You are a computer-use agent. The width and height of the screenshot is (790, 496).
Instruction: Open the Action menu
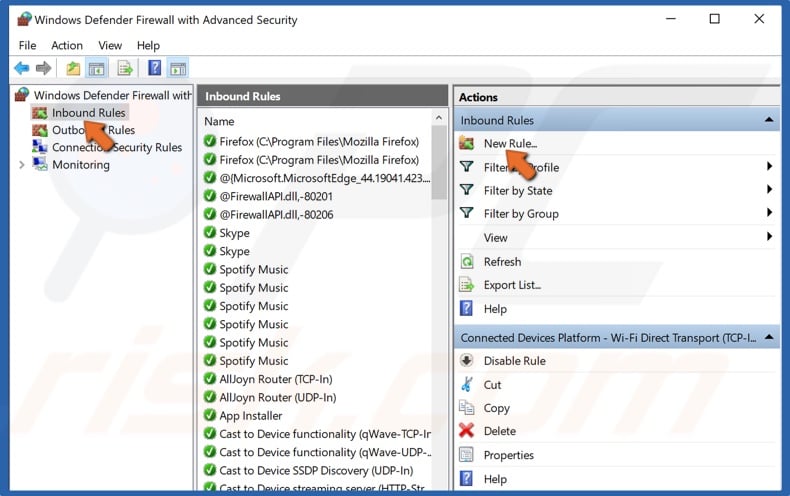[67, 45]
